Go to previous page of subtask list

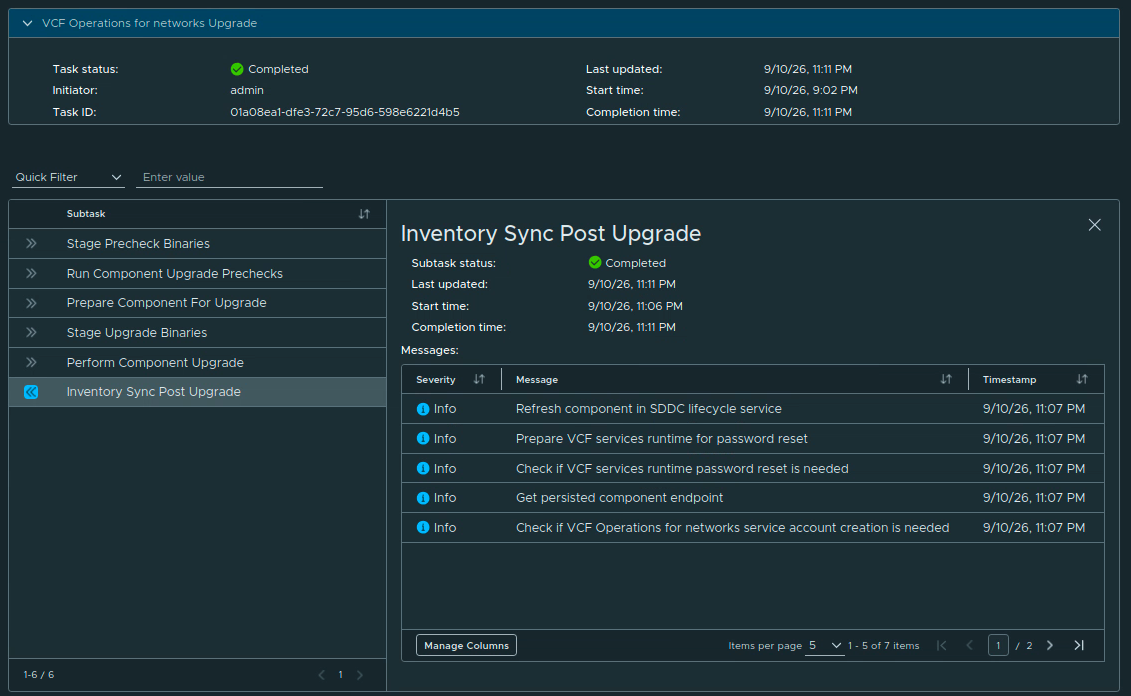point(322,675)
